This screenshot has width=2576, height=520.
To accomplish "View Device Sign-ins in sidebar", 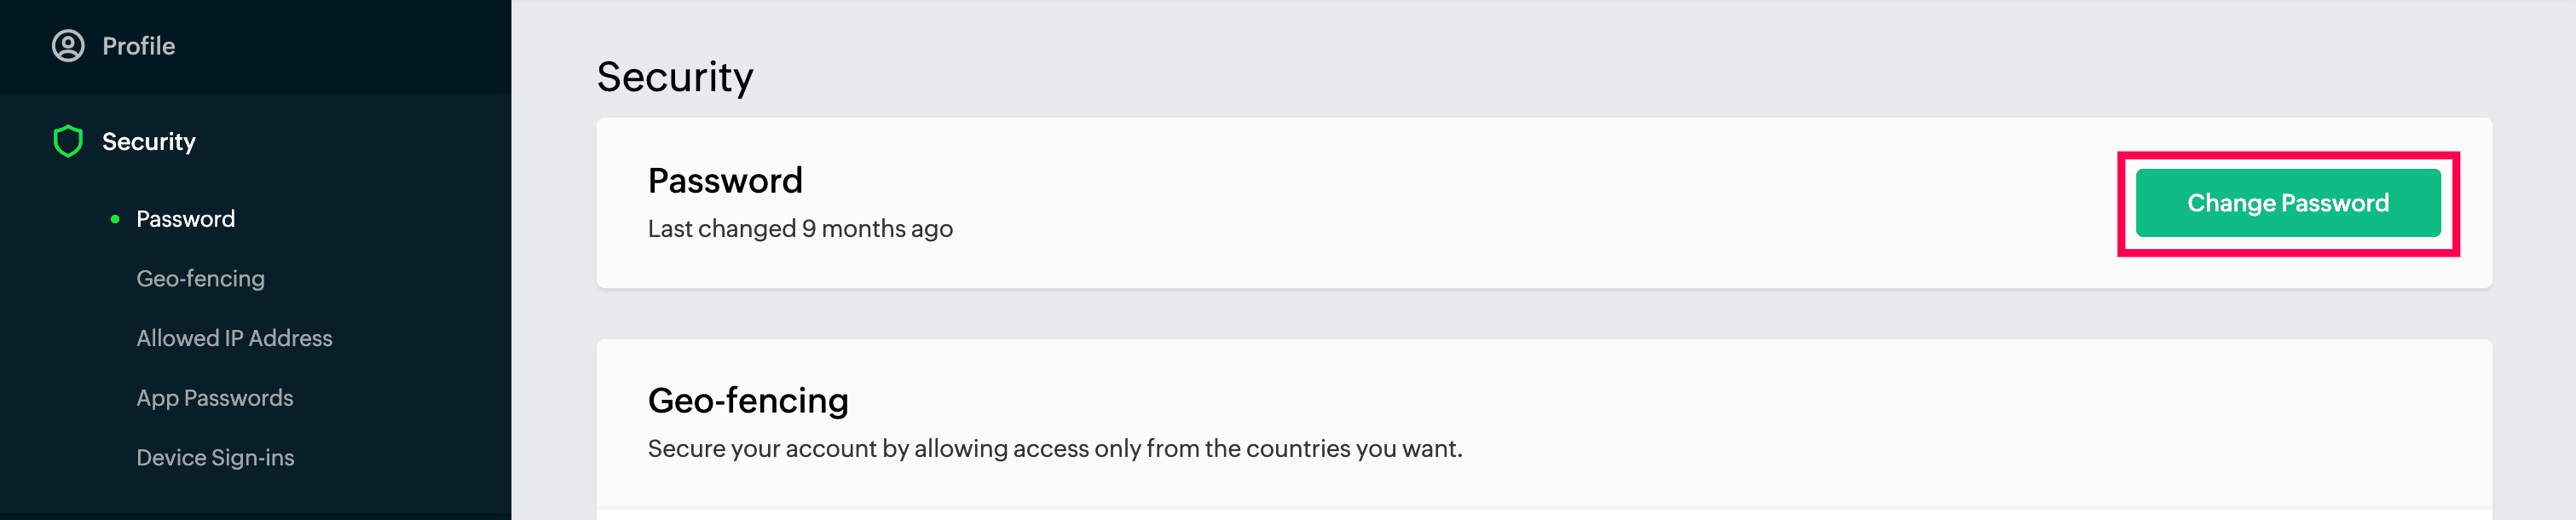I will point(215,458).
